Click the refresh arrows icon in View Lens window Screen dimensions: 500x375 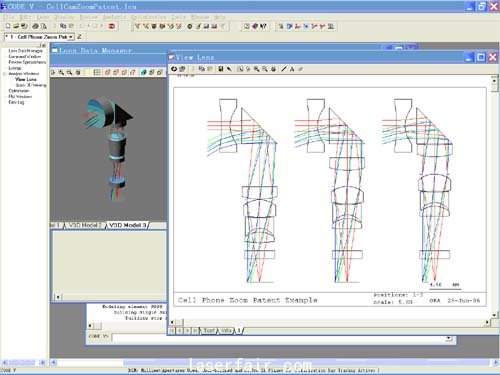(174, 69)
